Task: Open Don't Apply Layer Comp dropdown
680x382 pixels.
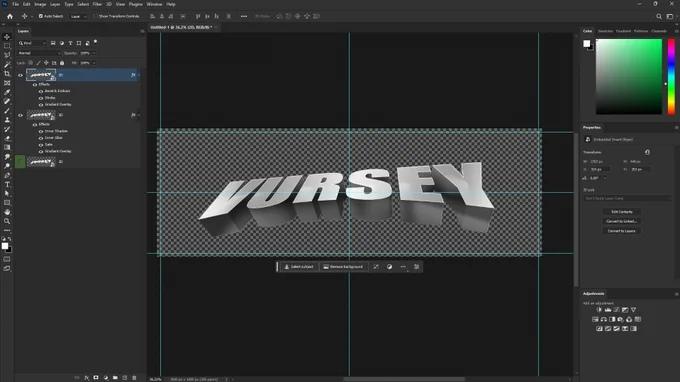Action: (628, 198)
